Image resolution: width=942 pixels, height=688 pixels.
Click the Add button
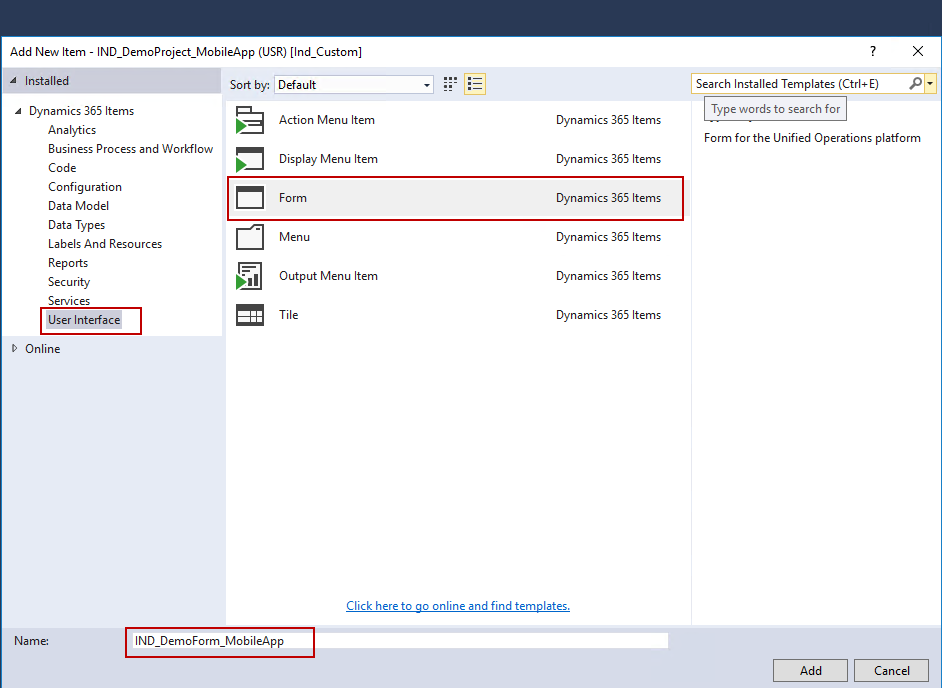pyautogui.click(x=810, y=670)
